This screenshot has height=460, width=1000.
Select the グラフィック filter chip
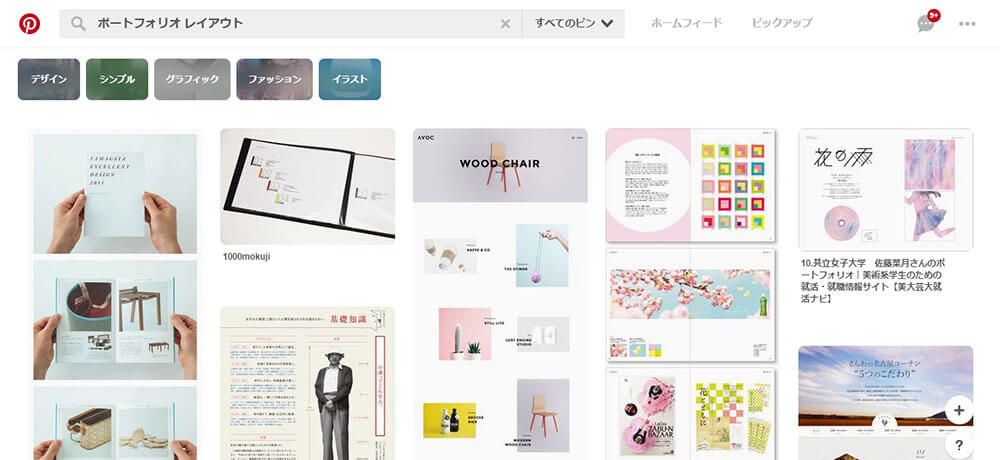point(192,79)
